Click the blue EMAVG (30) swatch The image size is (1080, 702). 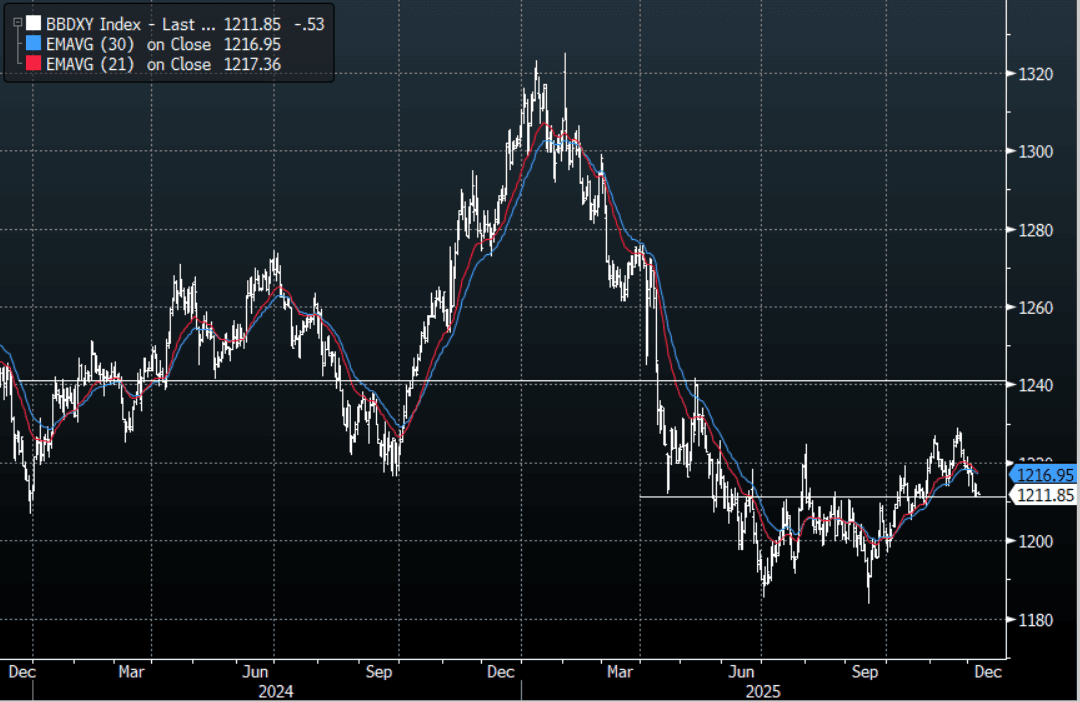tap(34, 44)
